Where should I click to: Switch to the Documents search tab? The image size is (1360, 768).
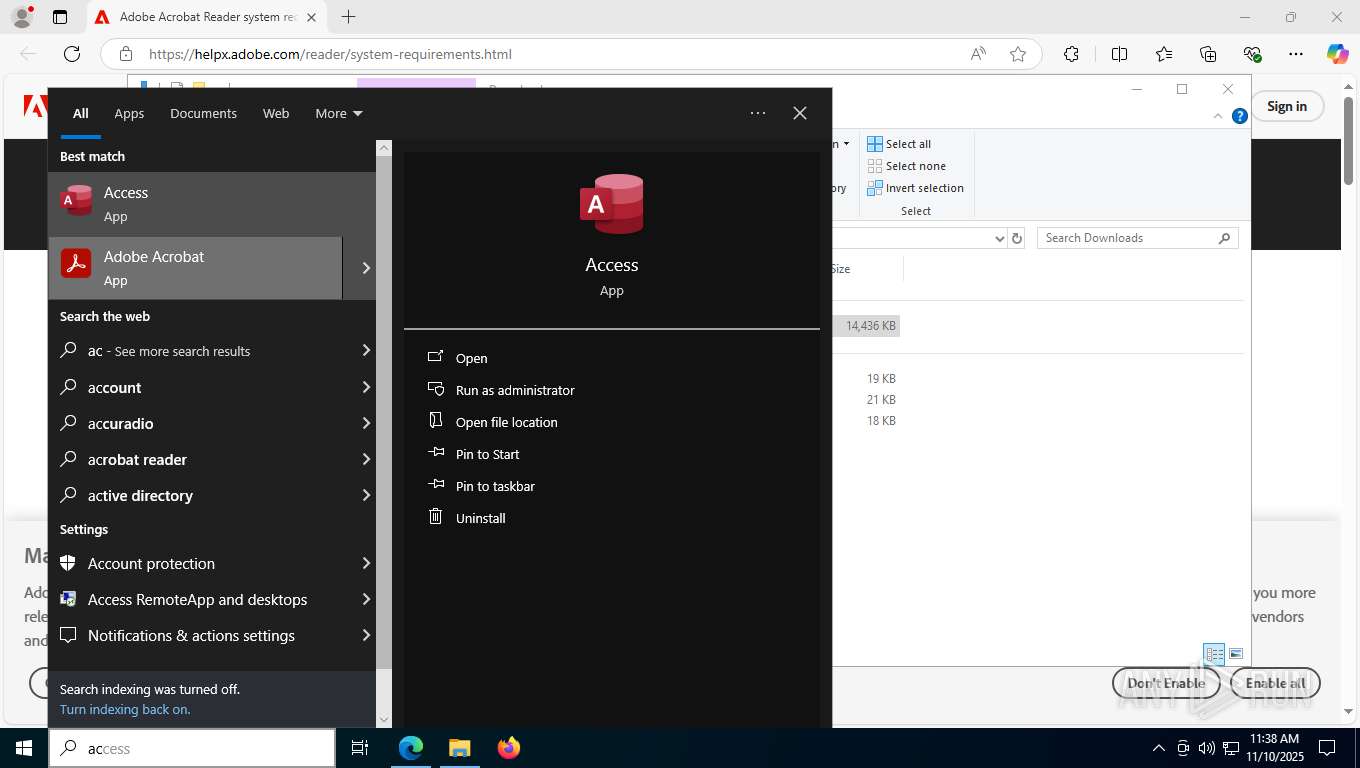(203, 113)
